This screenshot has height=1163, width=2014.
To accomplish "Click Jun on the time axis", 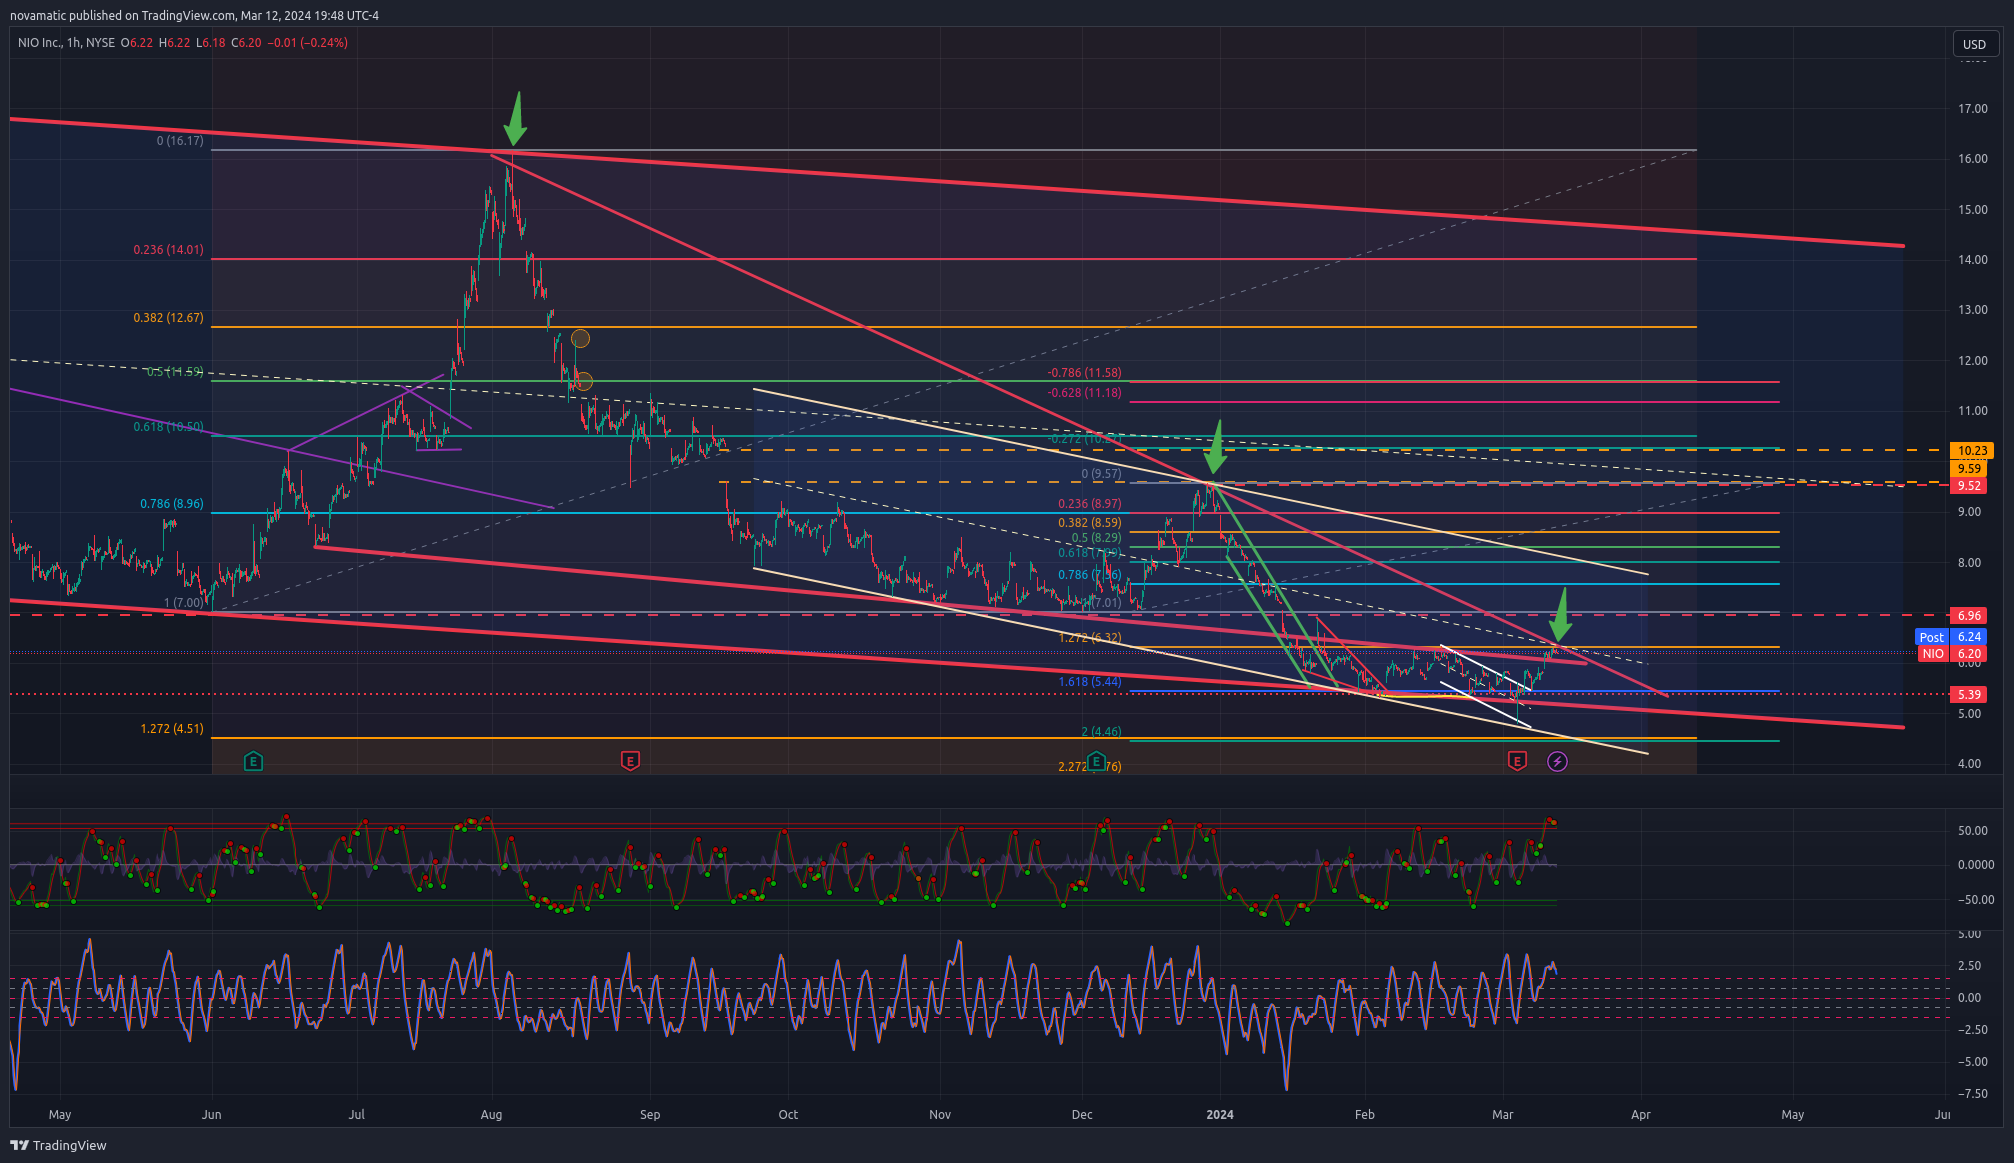I will pyautogui.click(x=211, y=1114).
